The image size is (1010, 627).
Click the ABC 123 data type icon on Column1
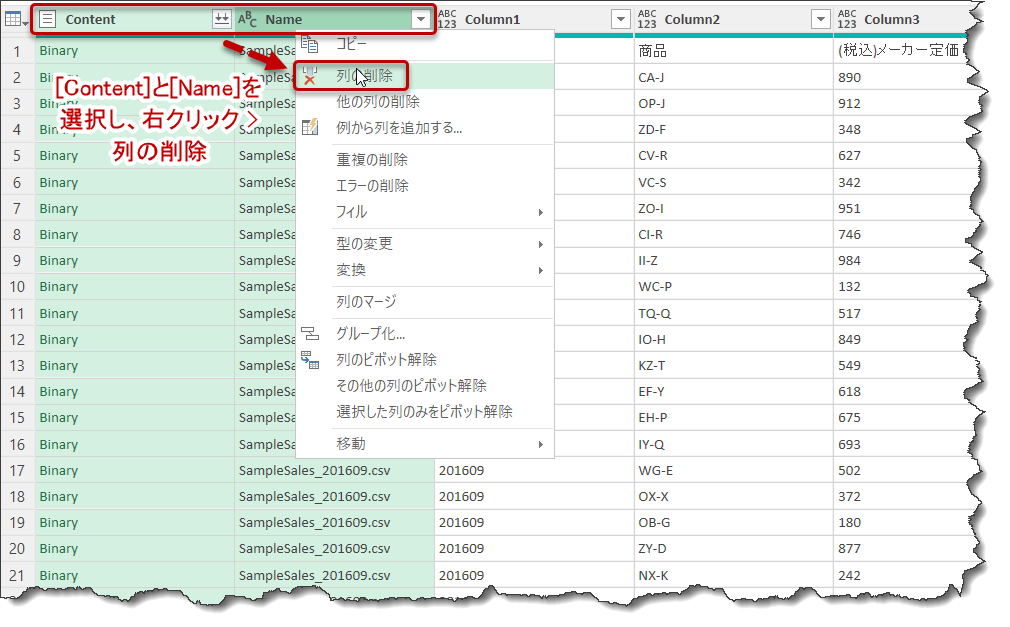(449, 17)
